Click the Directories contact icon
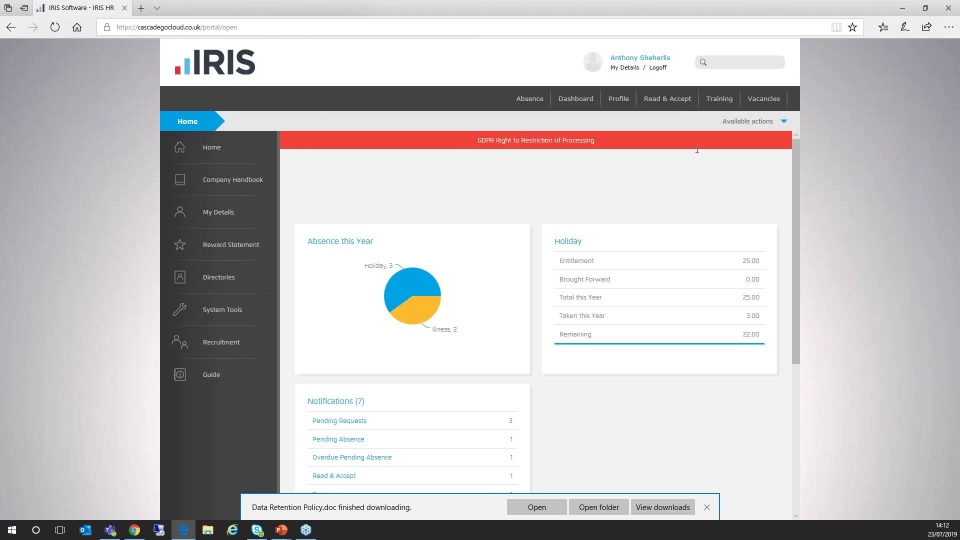Viewport: 960px width, 540px height. (x=179, y=277)
